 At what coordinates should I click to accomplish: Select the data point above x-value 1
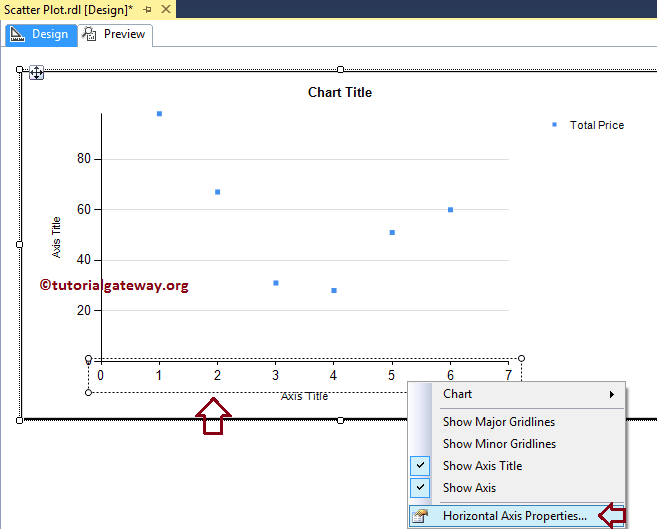point(159,114)
